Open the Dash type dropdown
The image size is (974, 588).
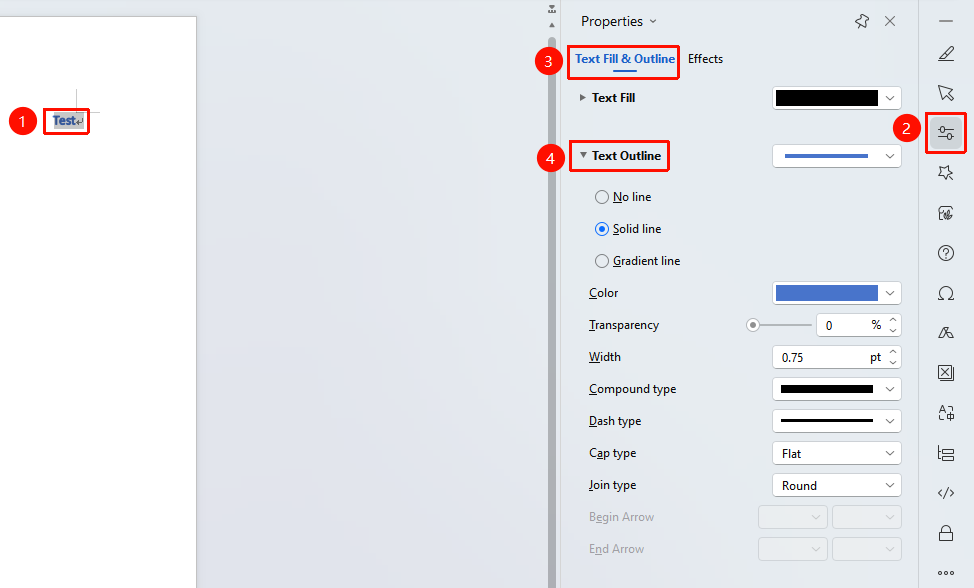pos(836,421)
